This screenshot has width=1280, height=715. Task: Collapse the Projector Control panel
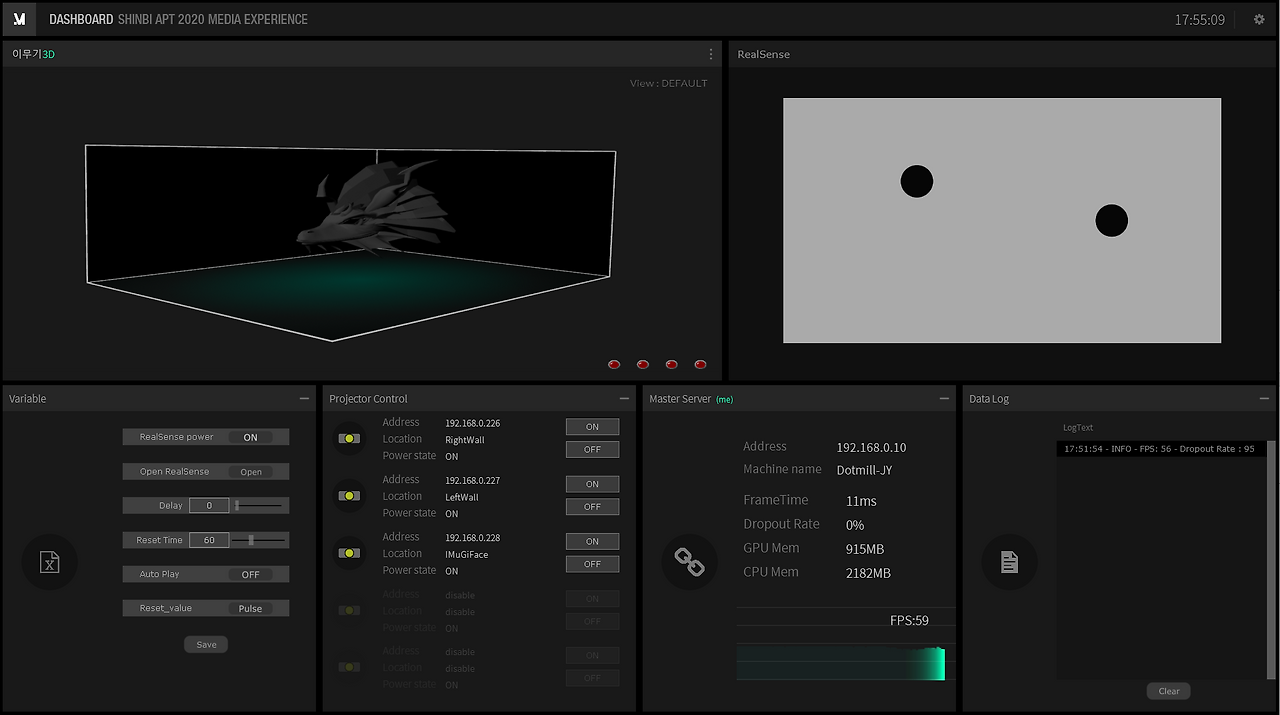(x=623, y=398)
